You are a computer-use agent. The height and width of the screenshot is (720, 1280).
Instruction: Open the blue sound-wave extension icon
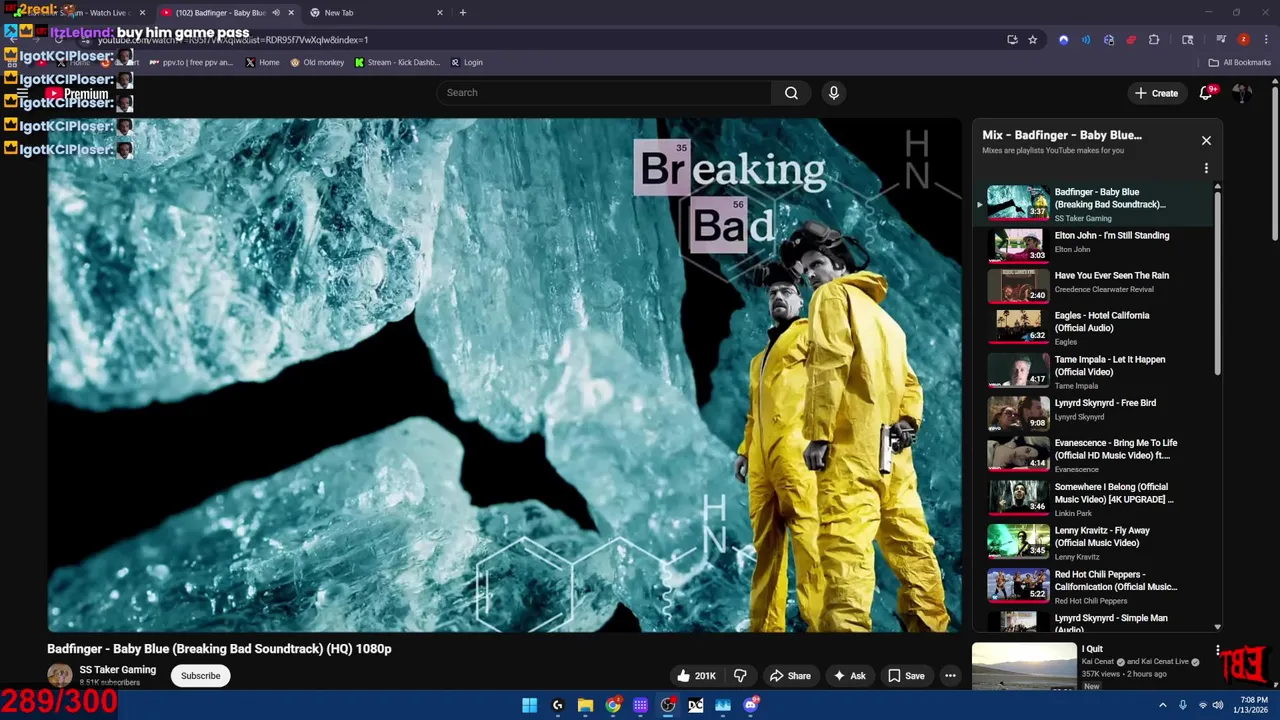(x=1086, y=40)
